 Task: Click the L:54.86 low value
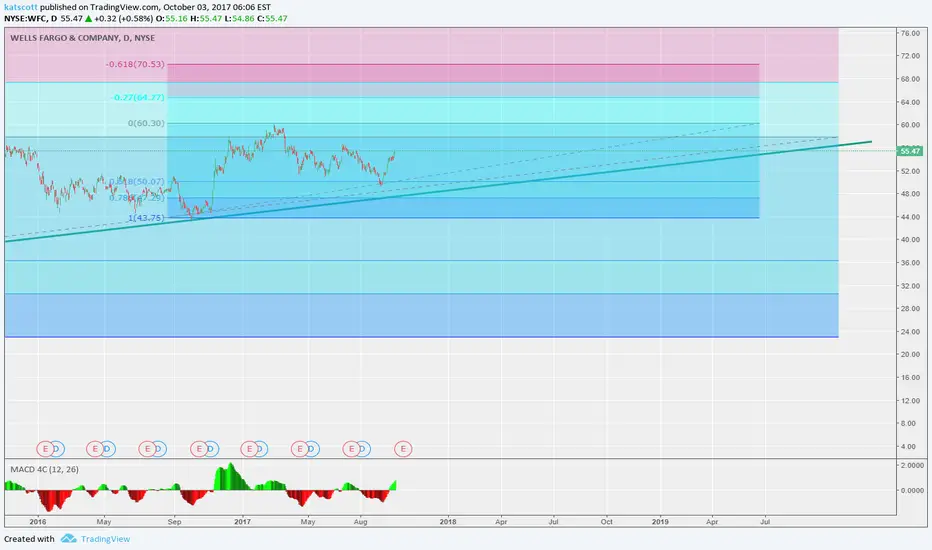click(240, 18)
